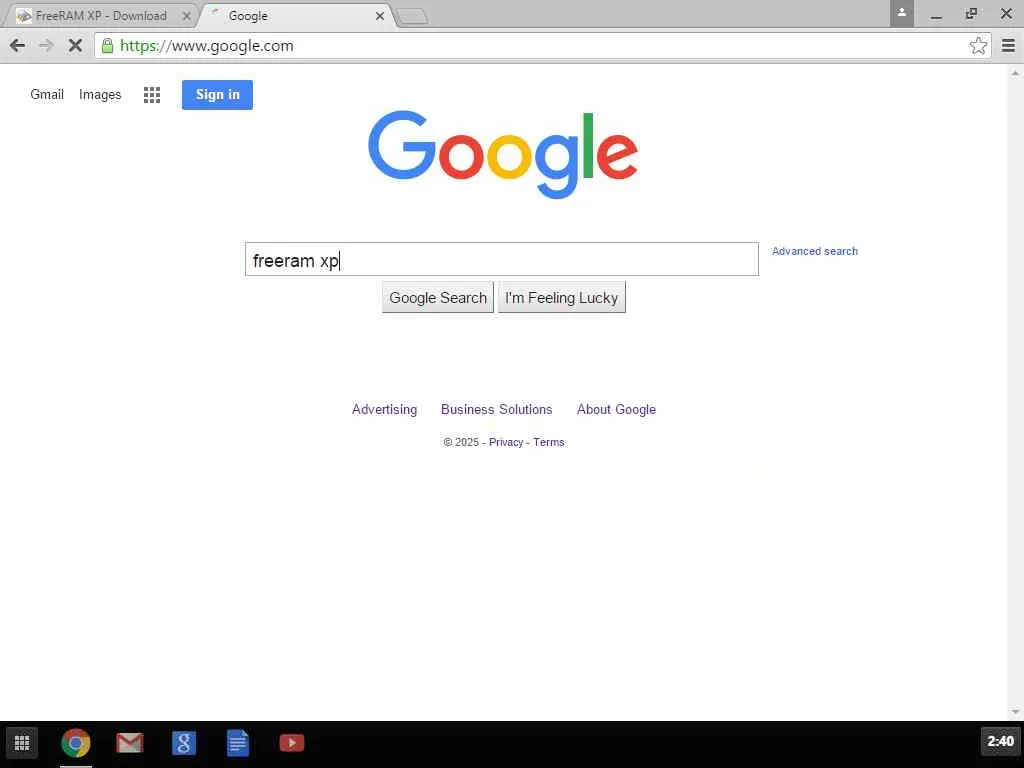
Task: Click the Gmail link
Action: [x=47, y=95]
